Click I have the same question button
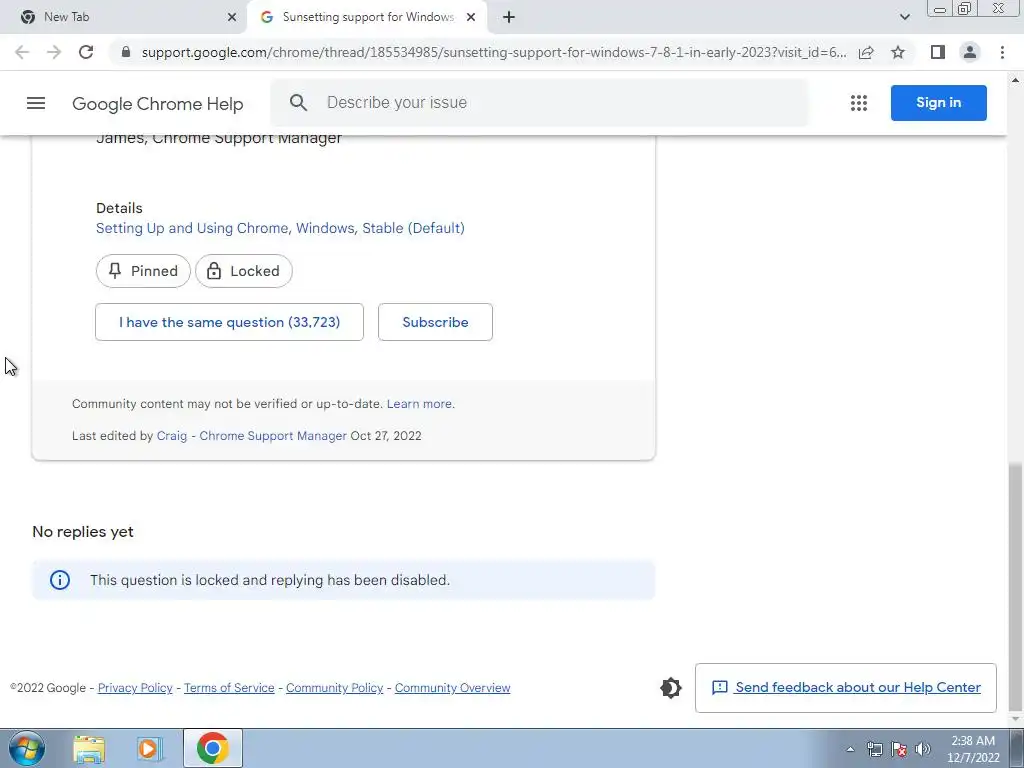1024x768 pixels. (229, 322)
